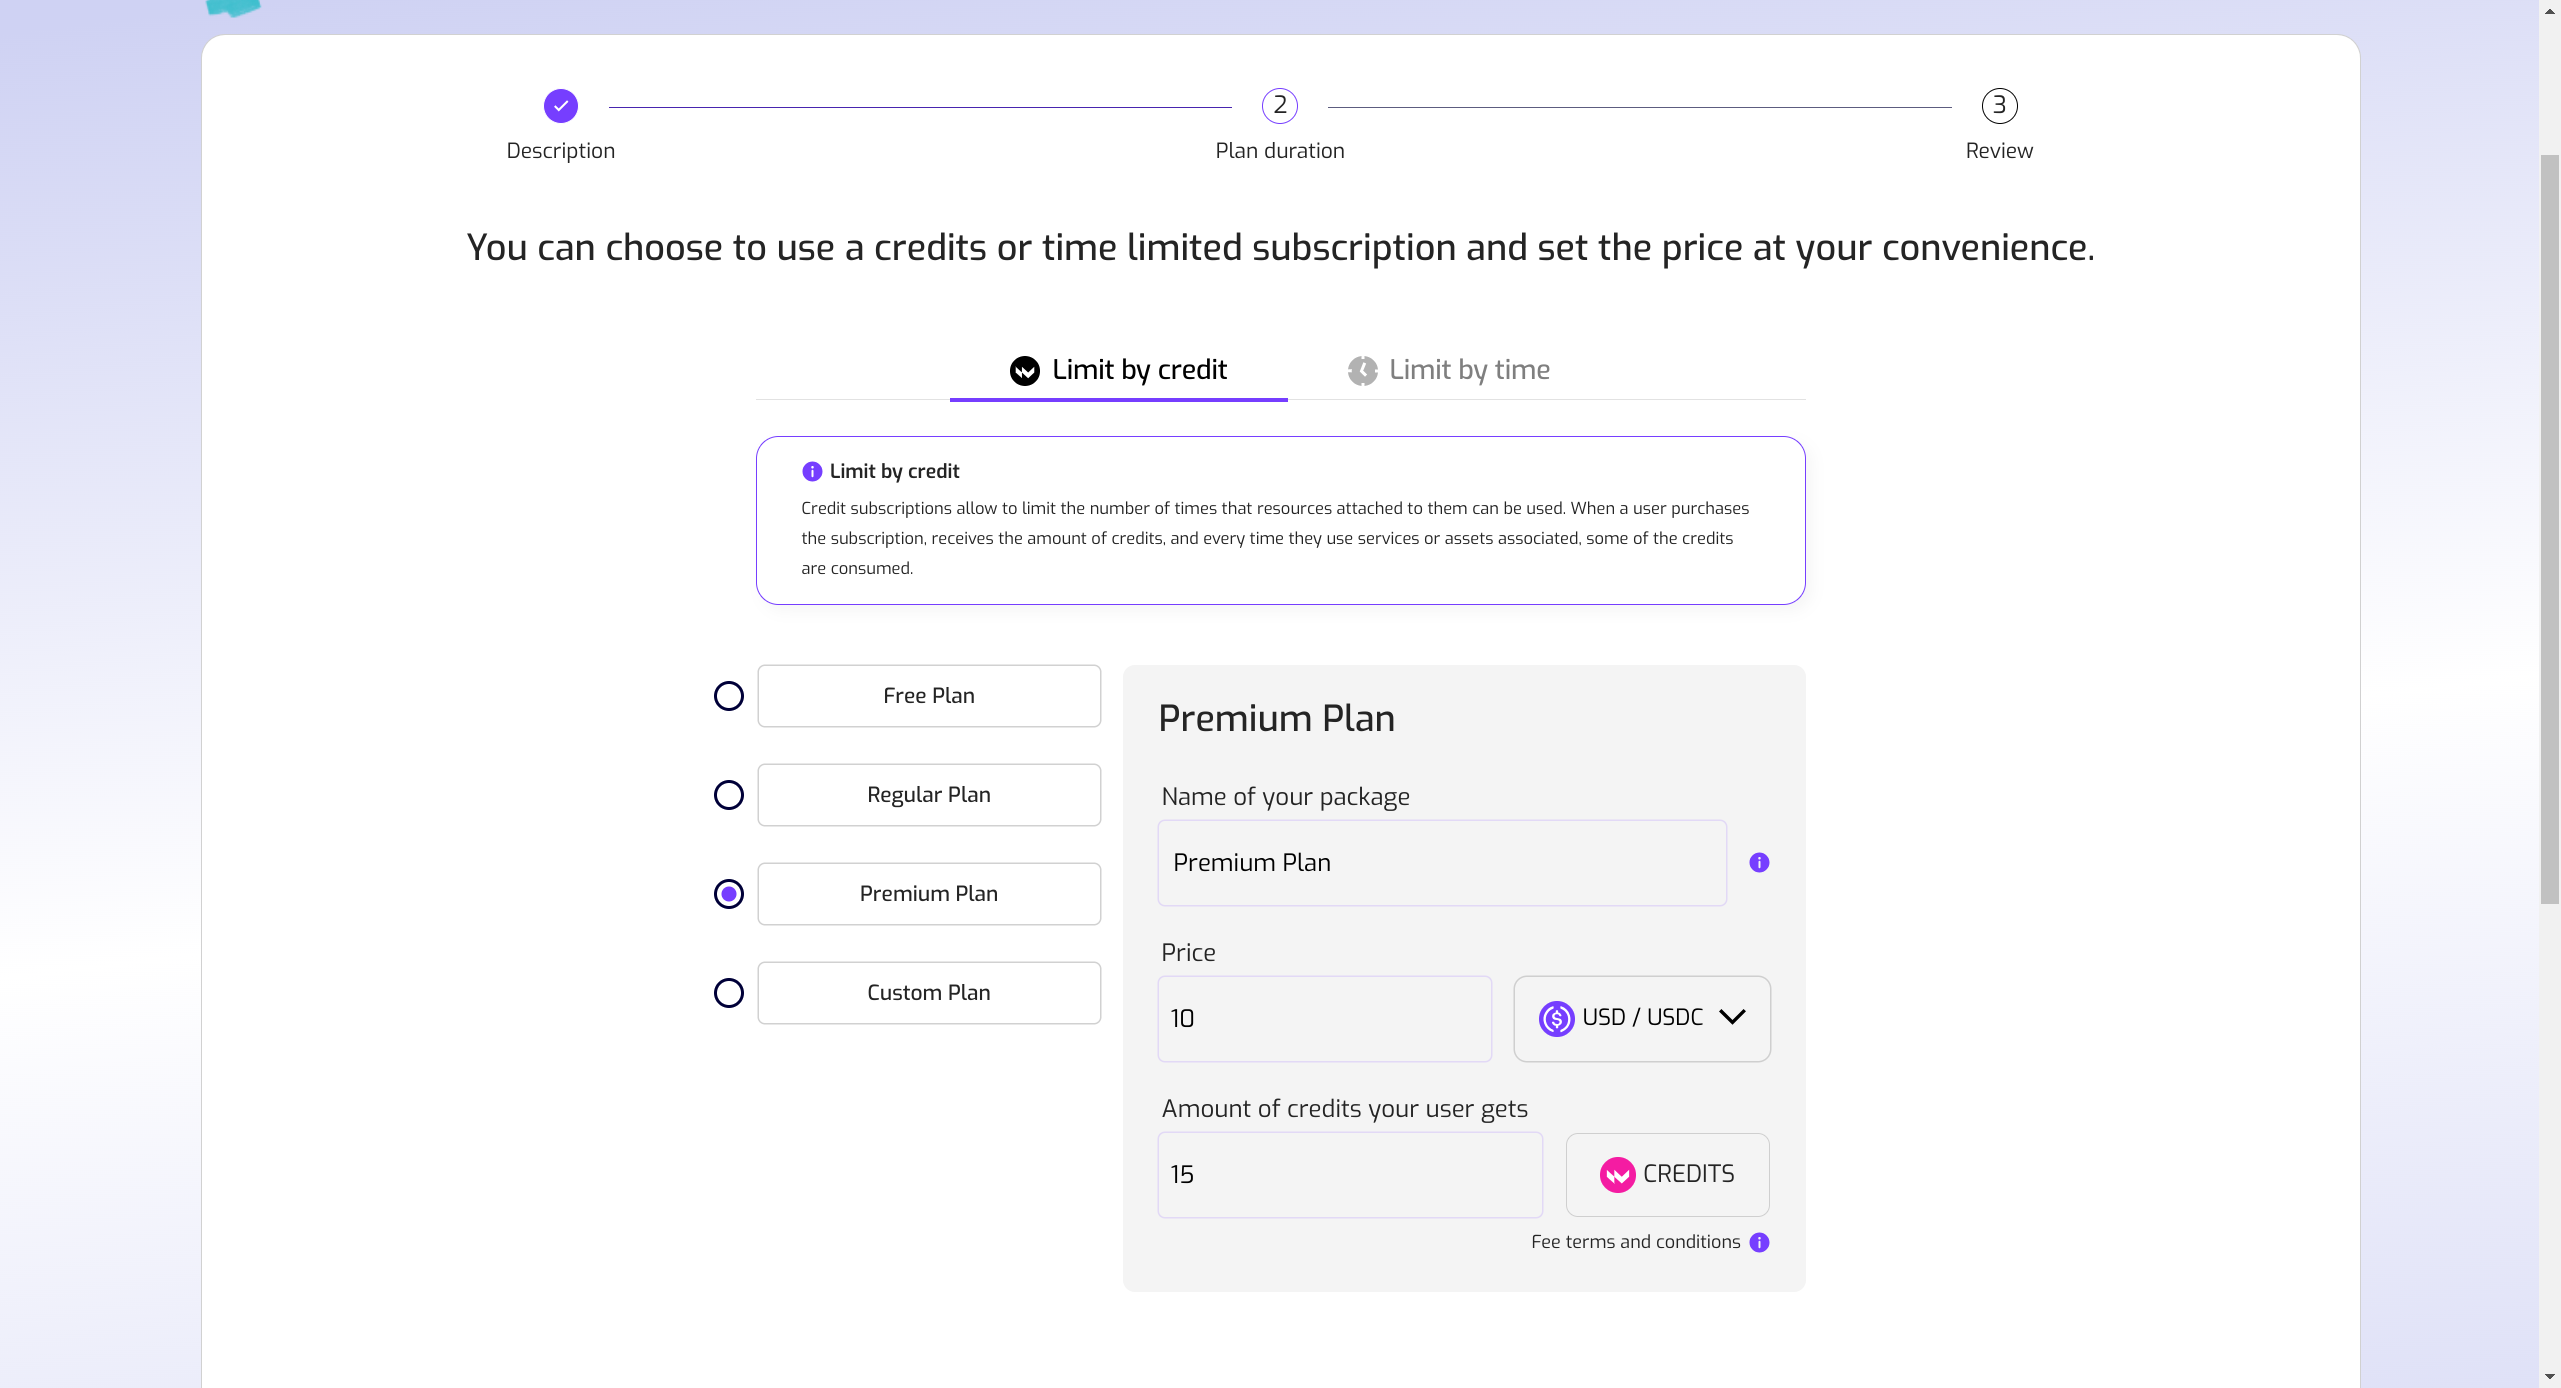This screenshot has width=2561, height=1388.
Task: Click the page vertical scrollbar thumb
Action: point(2549,530)
